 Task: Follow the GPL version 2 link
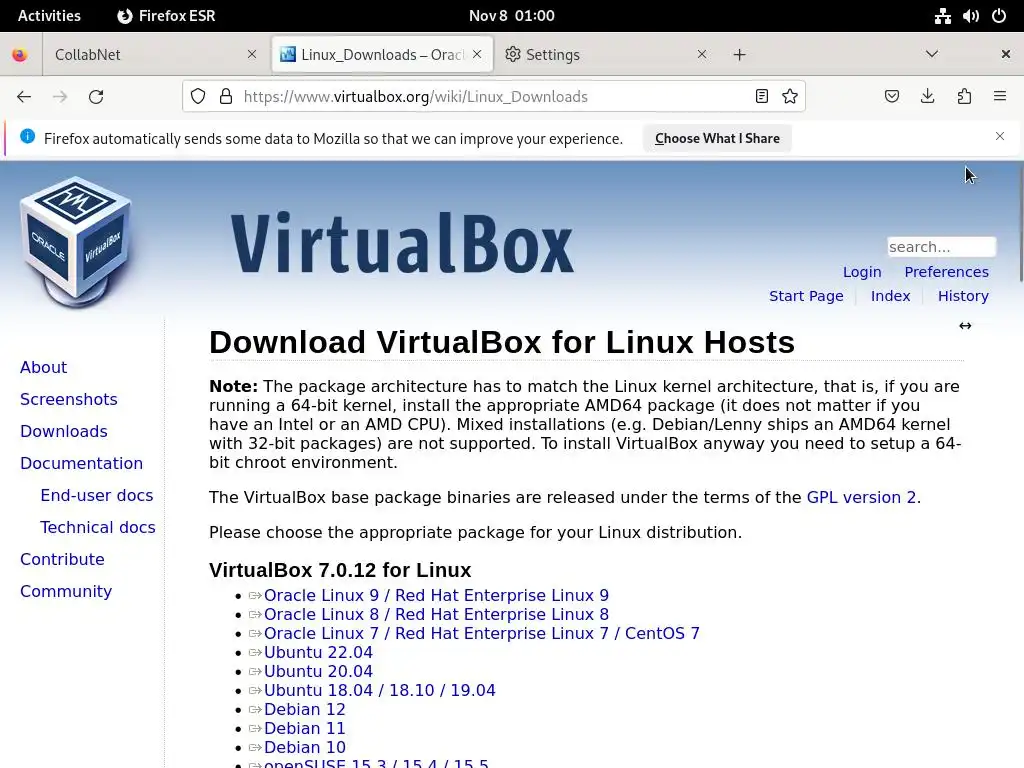tap(861, 497)
